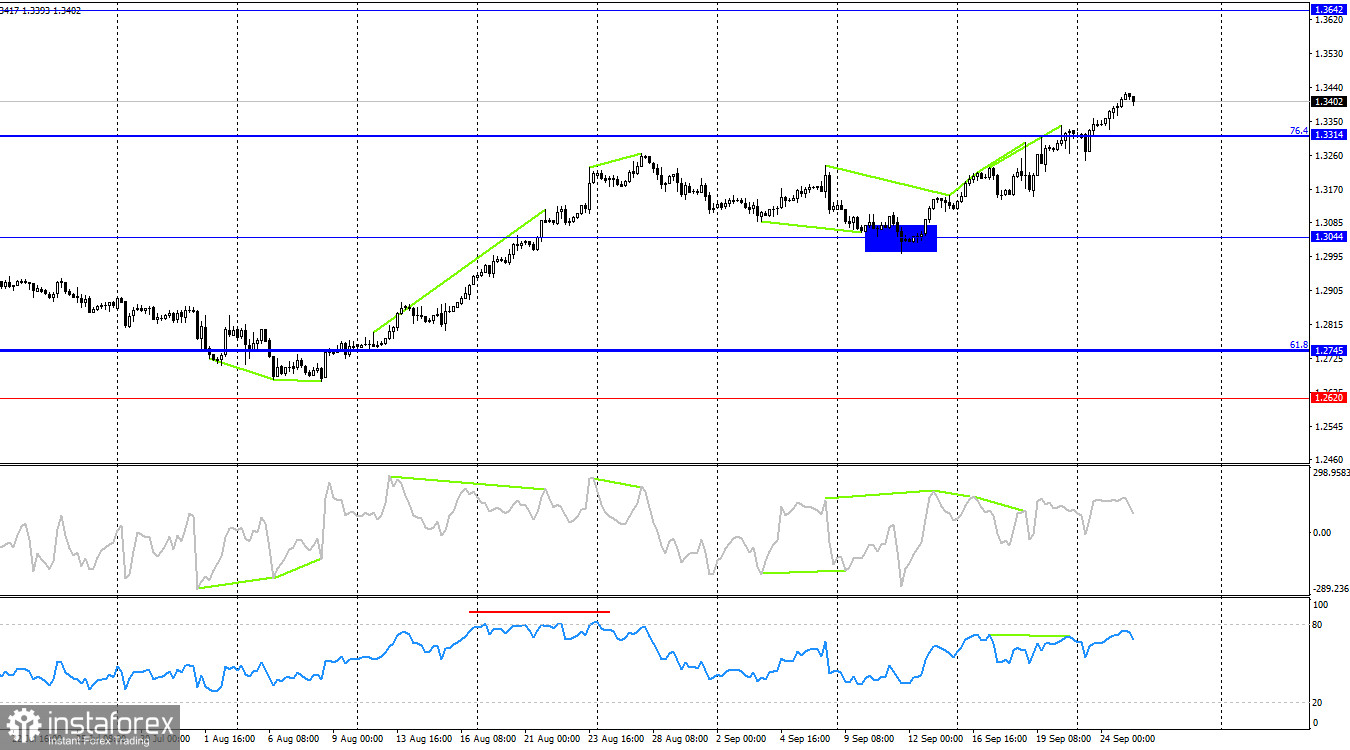
Task: Click the RSI scale value 100
Action: click(1320, 605)
